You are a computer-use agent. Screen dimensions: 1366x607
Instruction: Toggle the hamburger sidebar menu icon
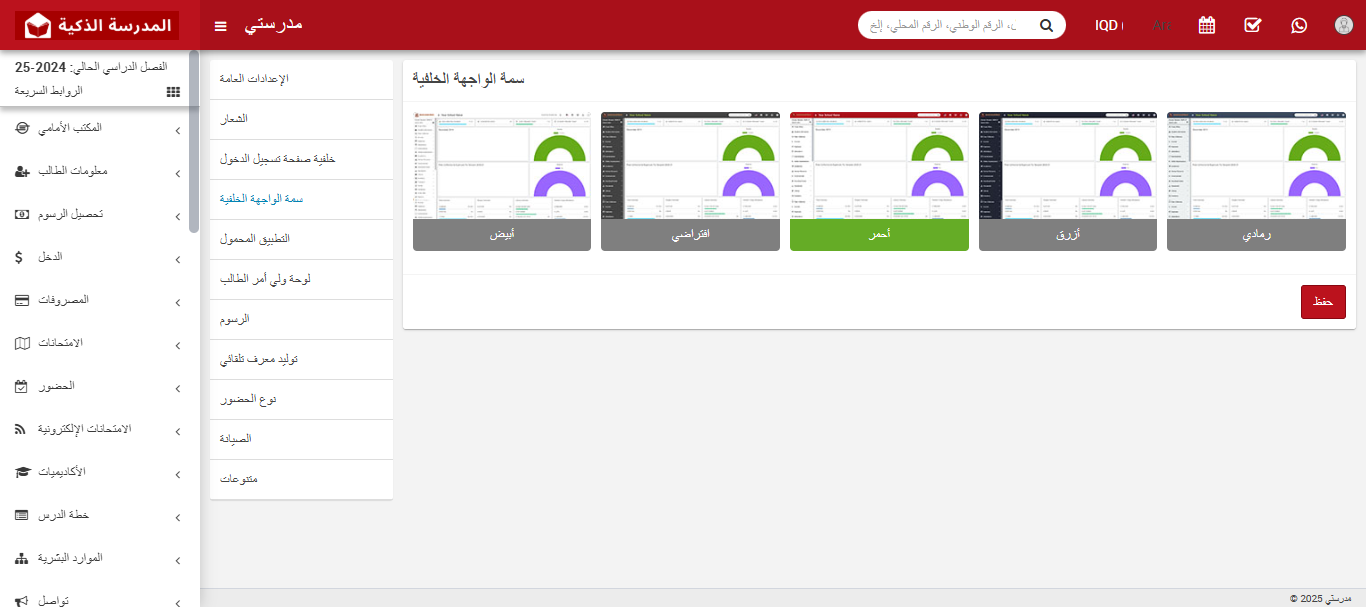click(221, 25)
